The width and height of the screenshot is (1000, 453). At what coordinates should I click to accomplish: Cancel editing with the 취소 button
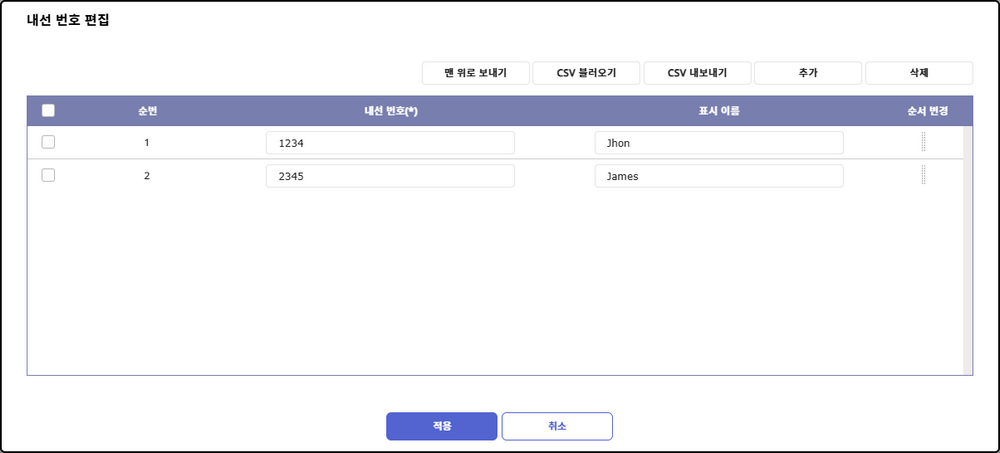(x=557, y=426)
